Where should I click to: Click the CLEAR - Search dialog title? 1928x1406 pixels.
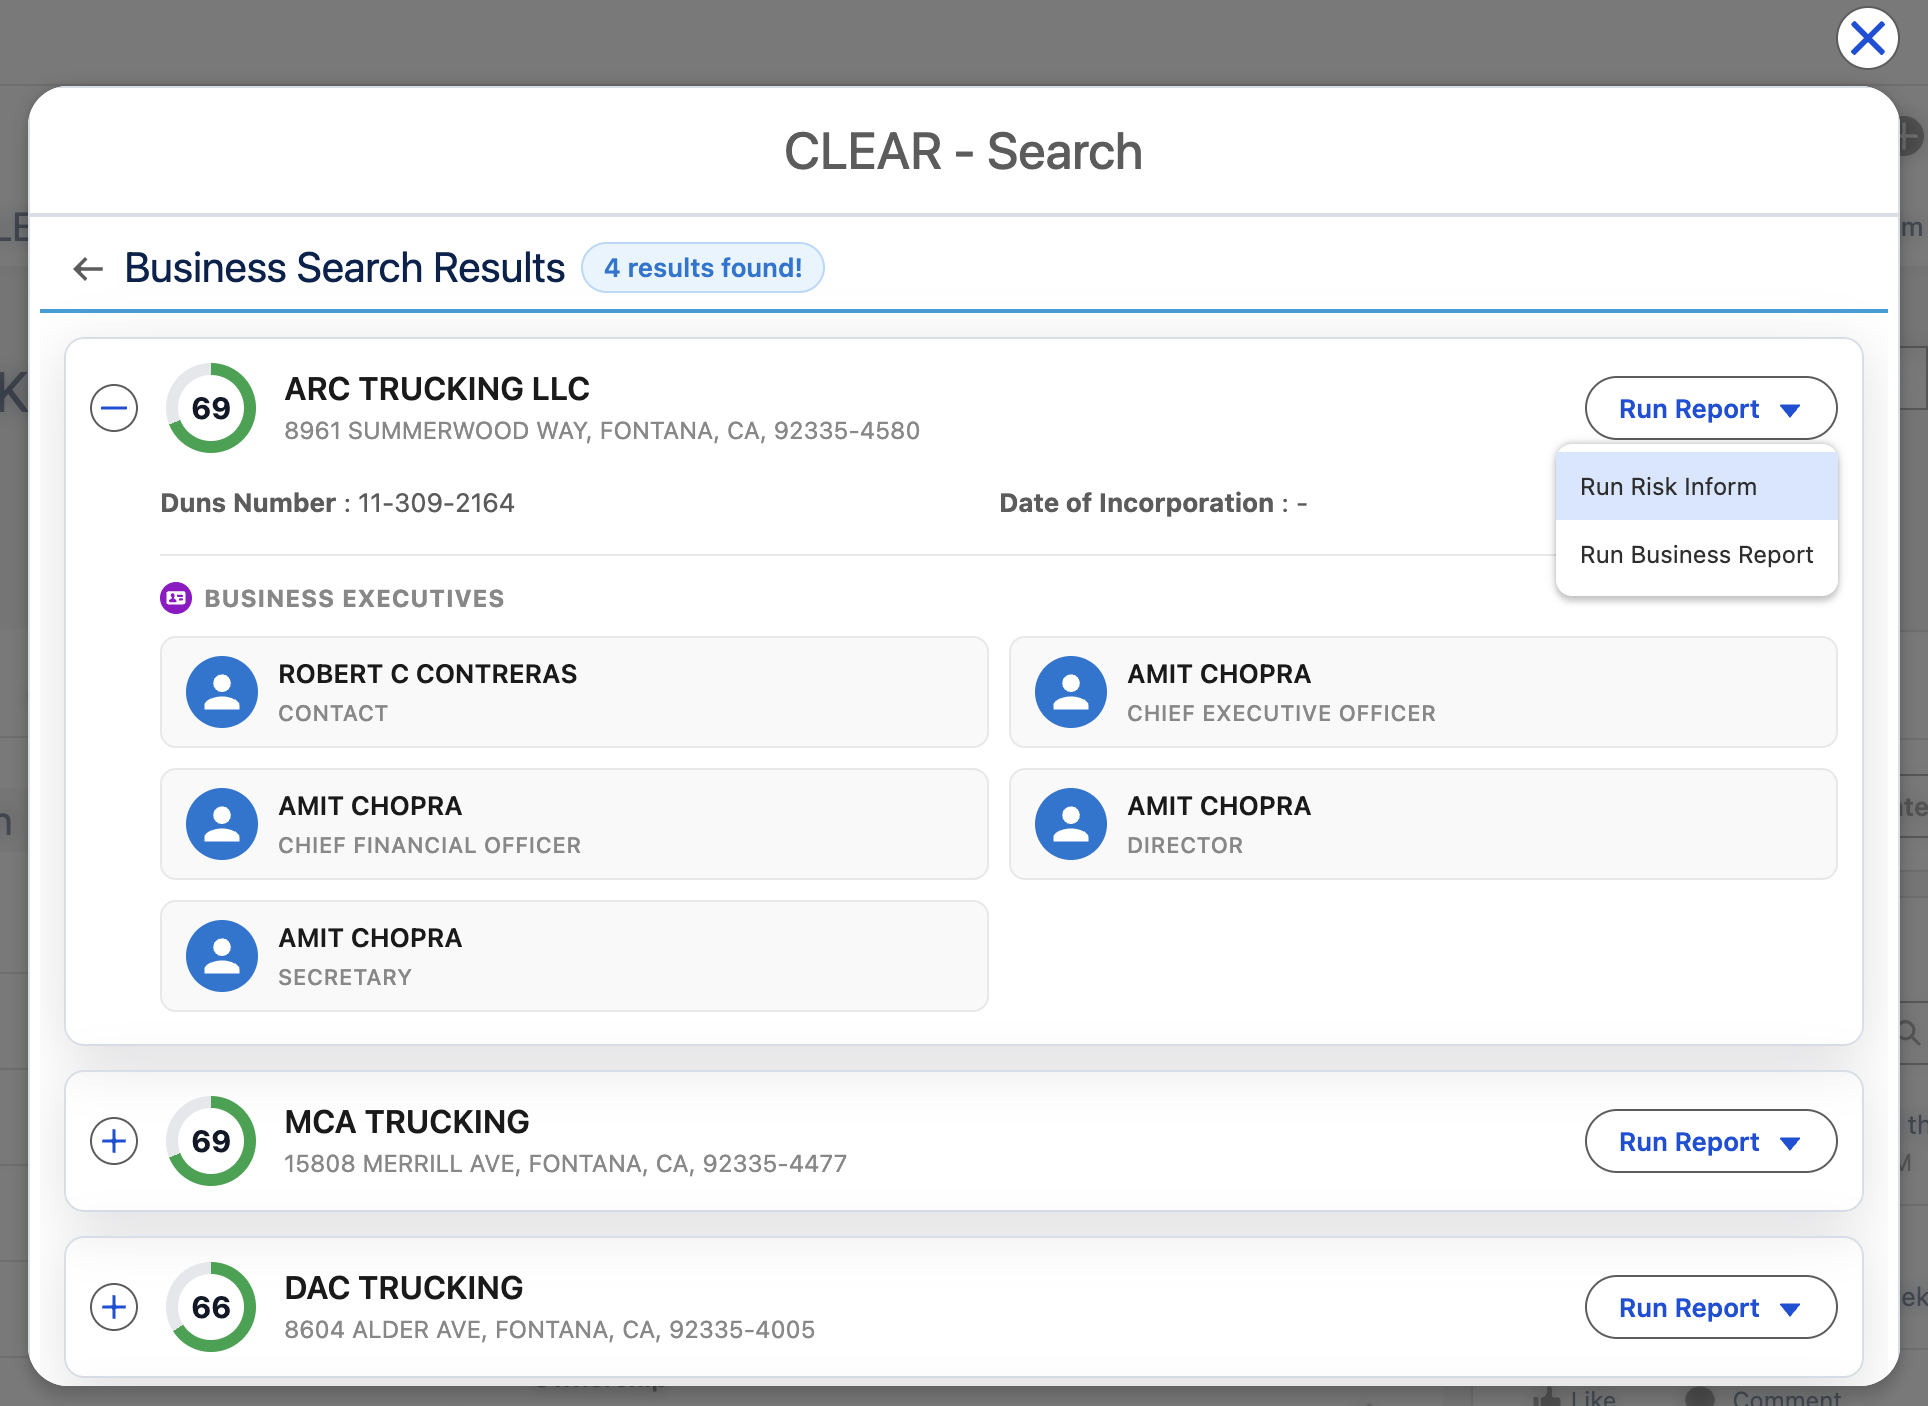[x=963, y=152]
